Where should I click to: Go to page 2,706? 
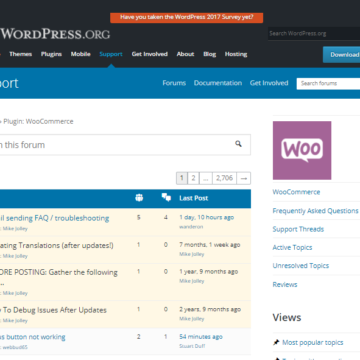[224, 178]
